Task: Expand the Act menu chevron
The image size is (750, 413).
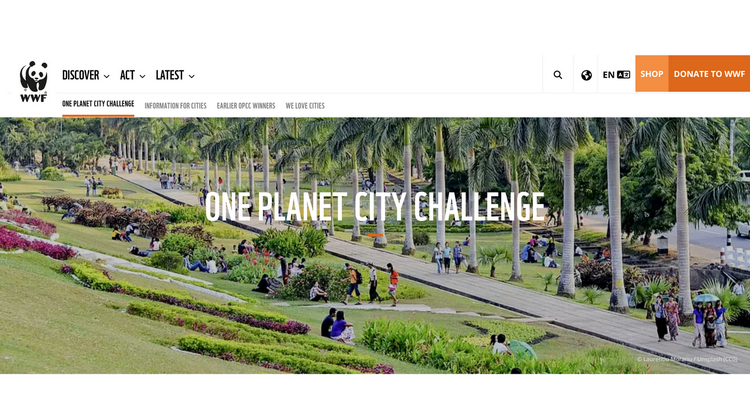Action: coord(143,76)
